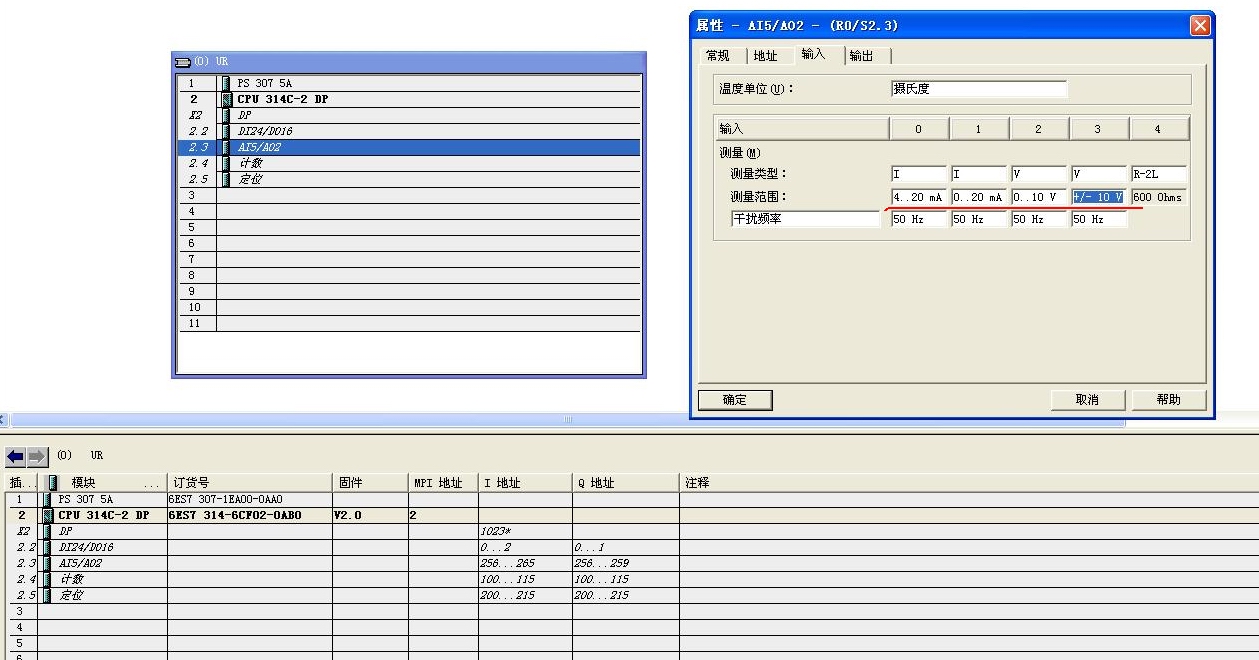Switch to the 常规 tab

[718, 56]
